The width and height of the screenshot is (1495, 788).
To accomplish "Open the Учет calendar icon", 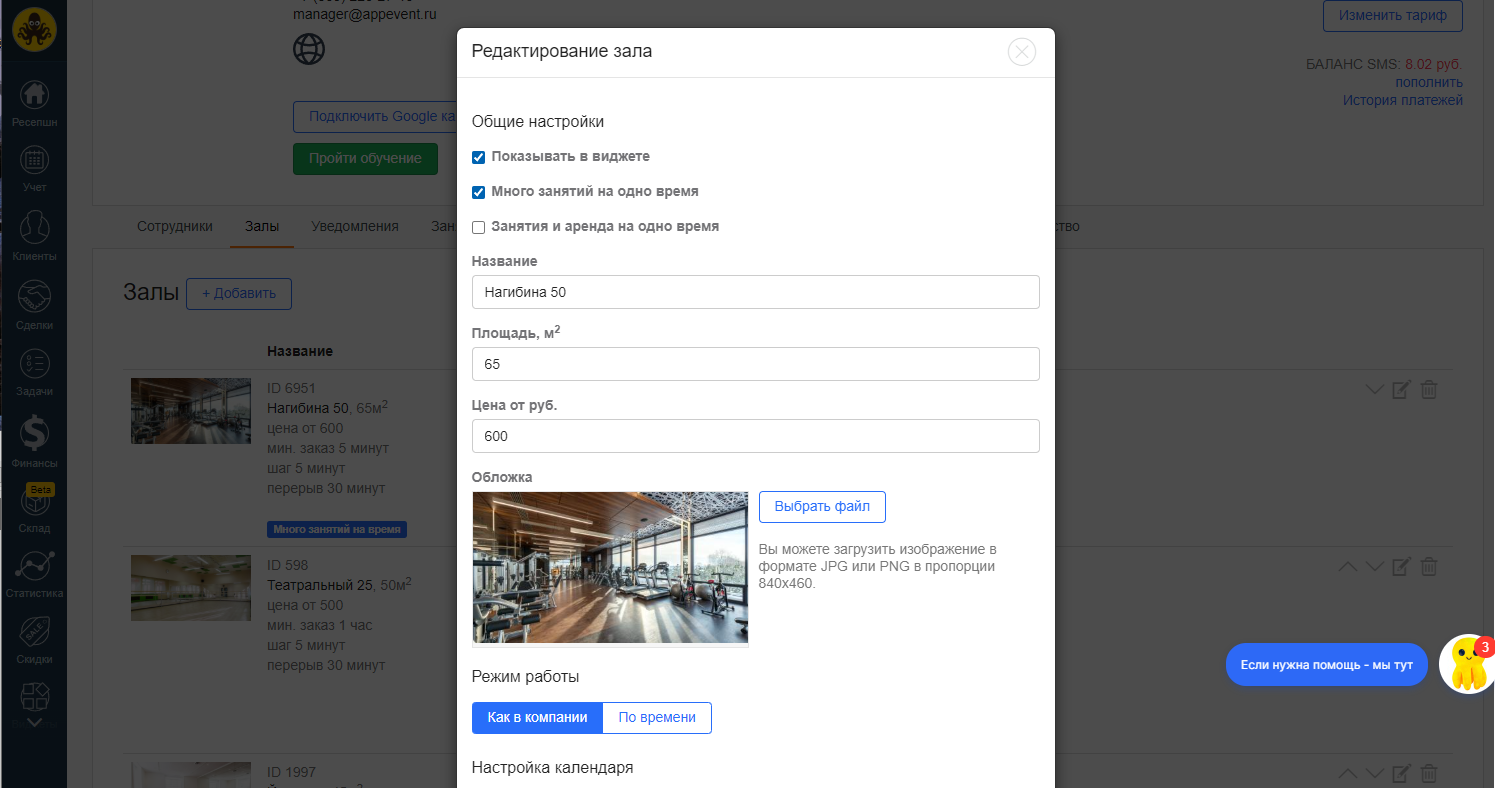I will [x=35, y=162].
